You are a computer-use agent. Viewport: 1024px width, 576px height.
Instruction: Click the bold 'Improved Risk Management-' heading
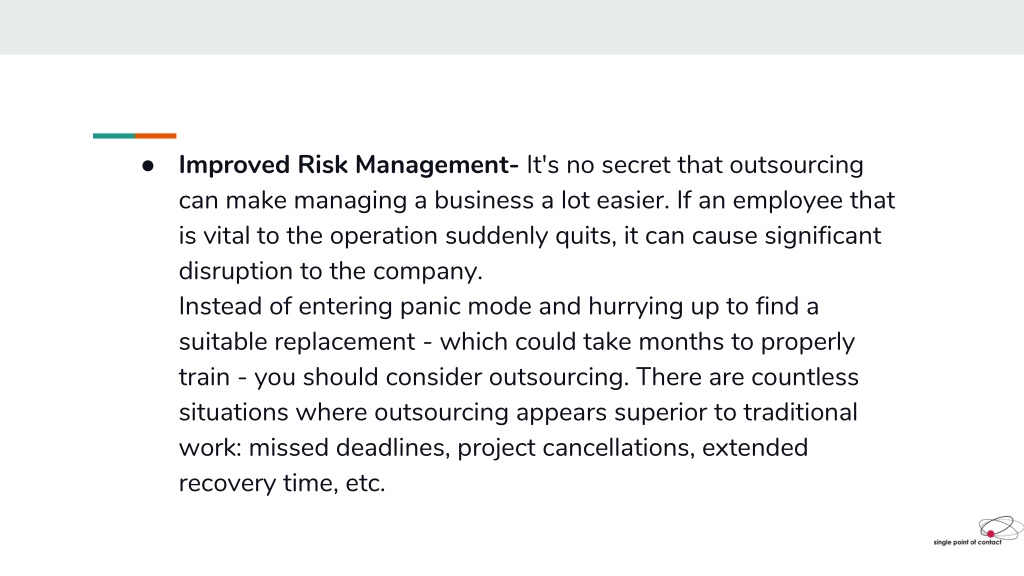click(349, 165)
